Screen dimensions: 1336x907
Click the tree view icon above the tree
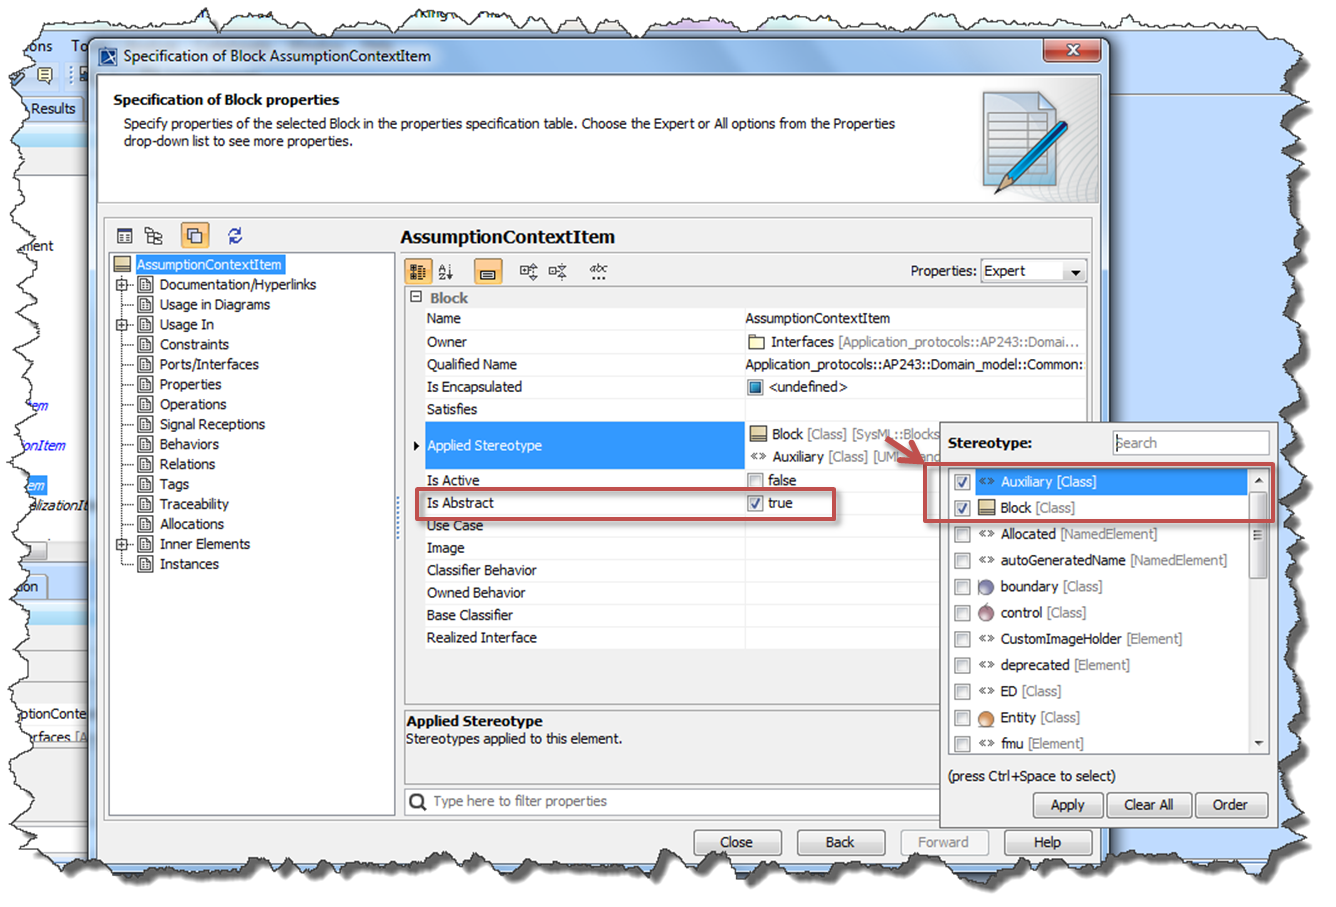tap(154, 236)
